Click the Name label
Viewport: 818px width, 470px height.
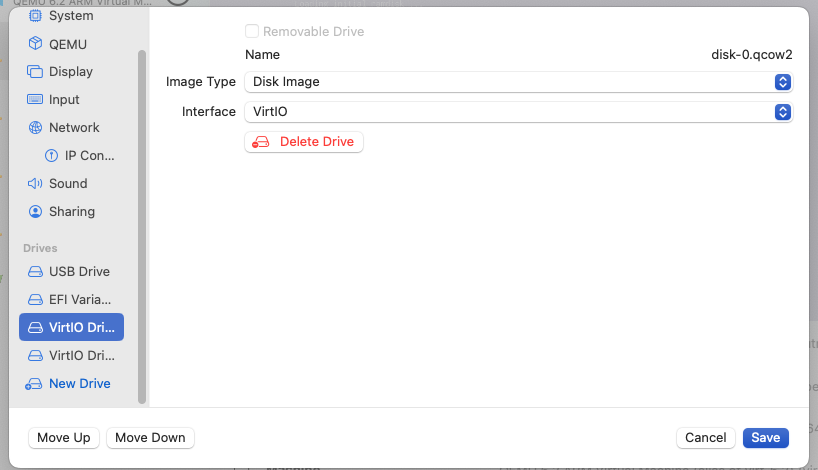(x=262, y=55)
